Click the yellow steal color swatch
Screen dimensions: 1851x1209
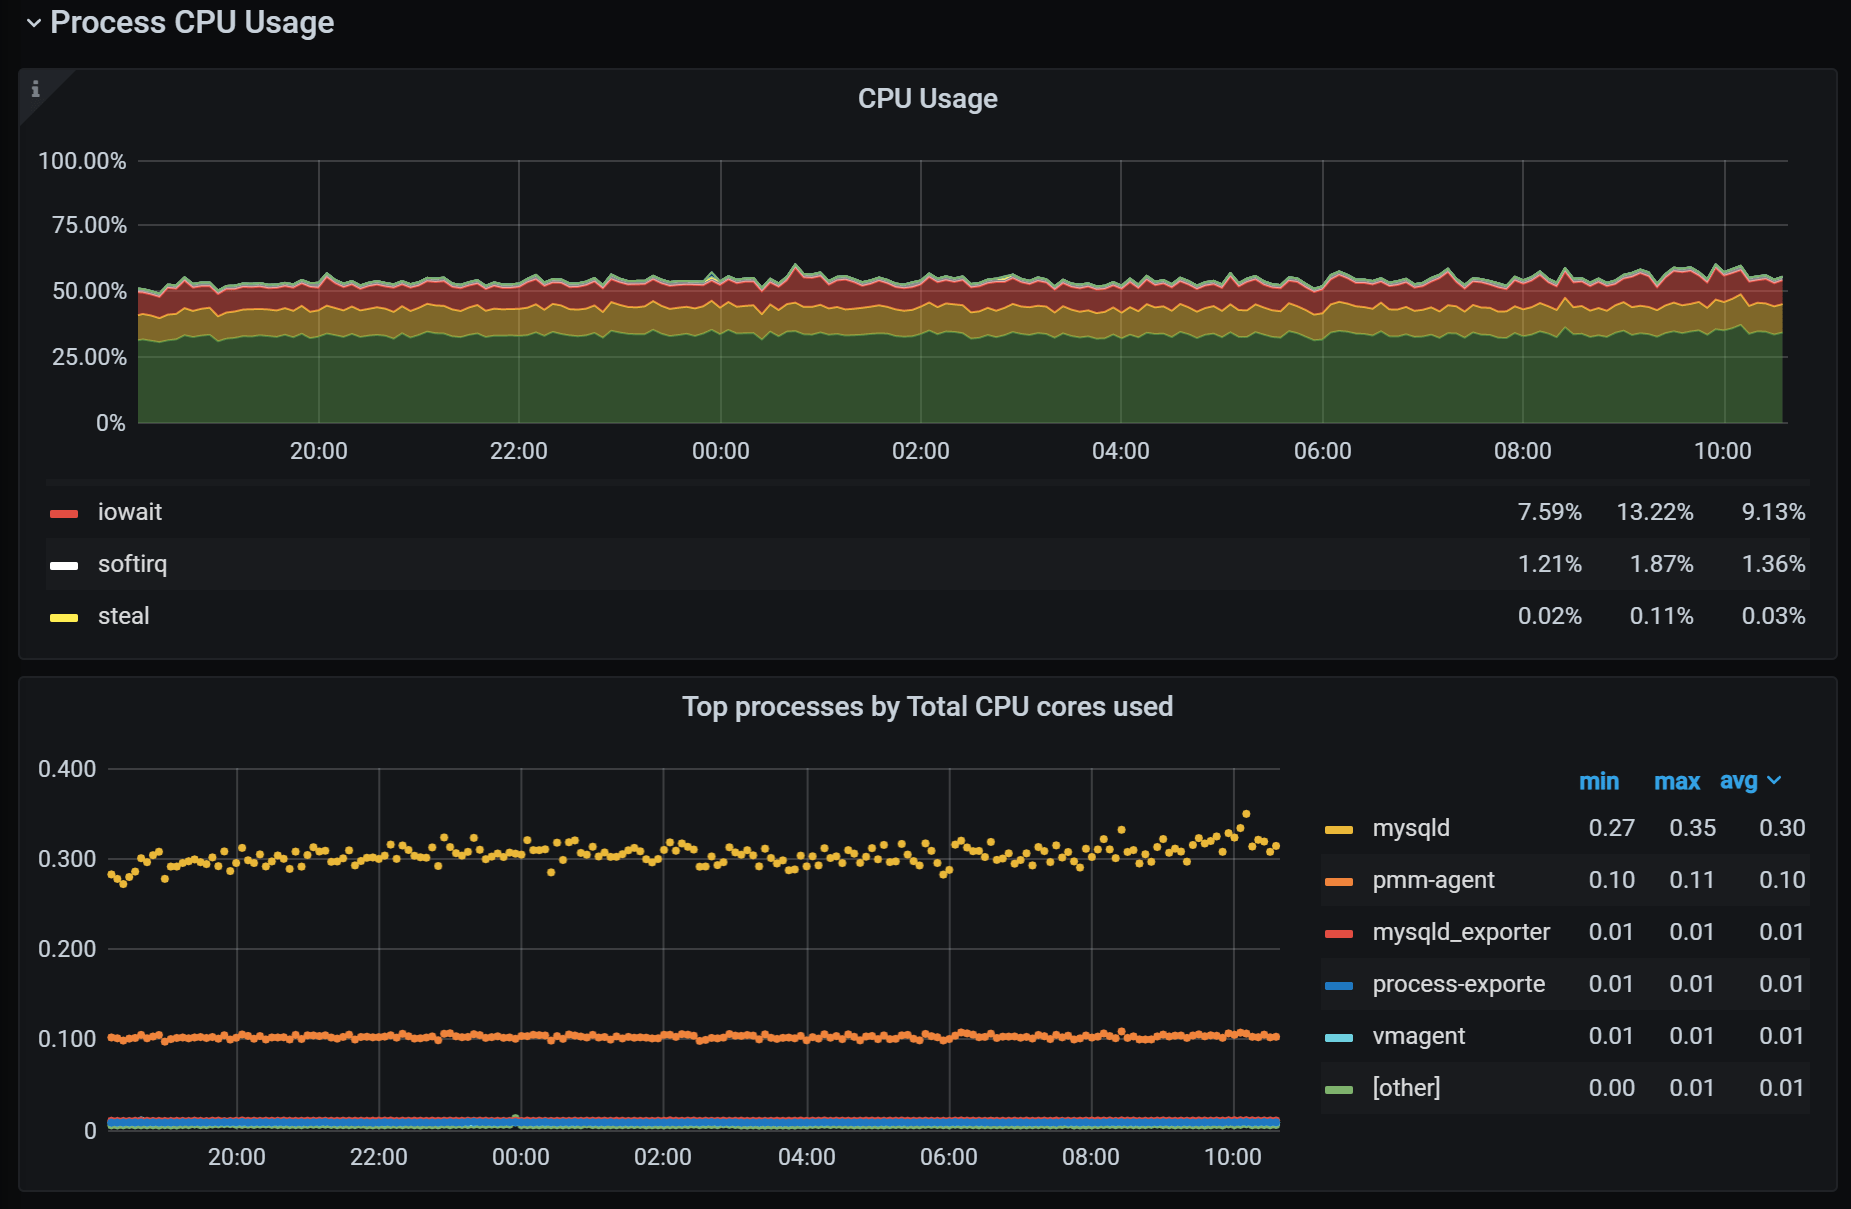tap(64, 617)
